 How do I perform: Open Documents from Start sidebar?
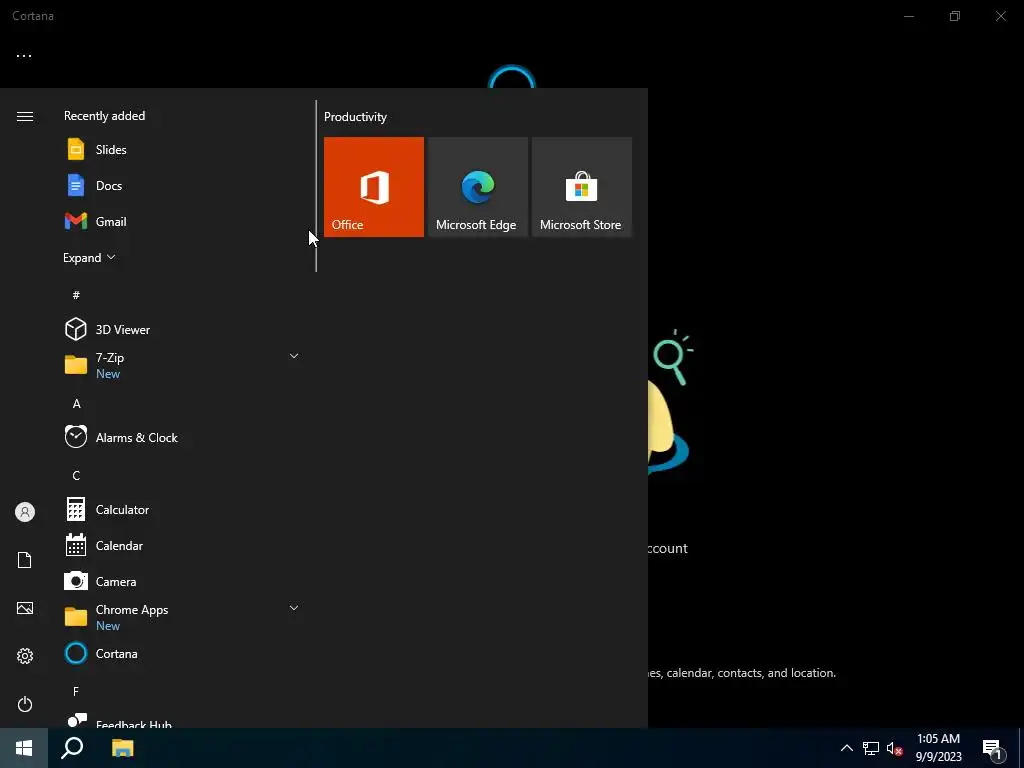pyautogui.click(x=25, y=560)
